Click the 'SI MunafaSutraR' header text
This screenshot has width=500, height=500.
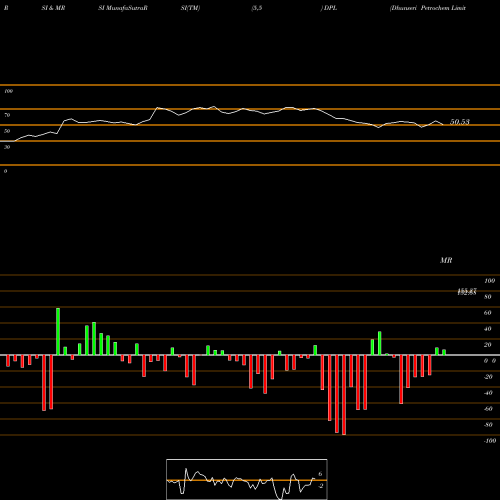pos(123,8)
